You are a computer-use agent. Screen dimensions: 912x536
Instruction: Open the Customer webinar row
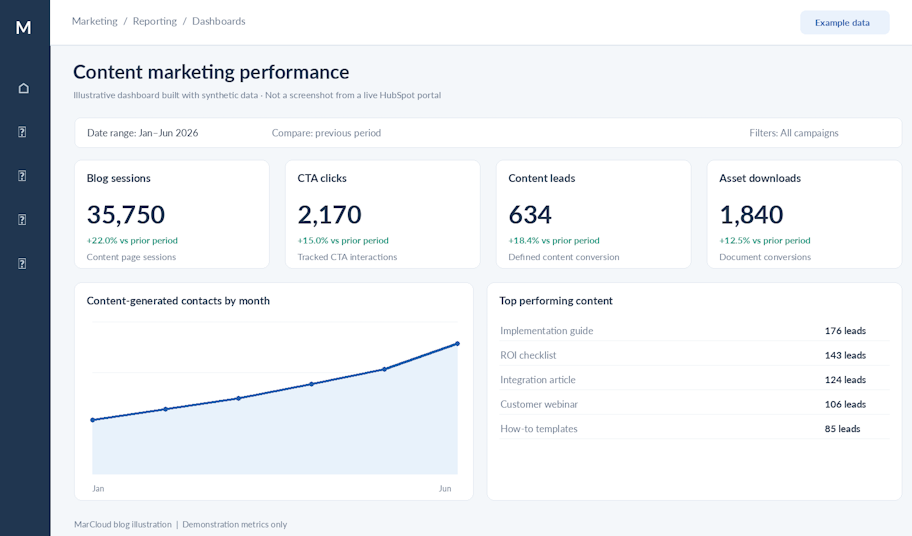[694, 404]
